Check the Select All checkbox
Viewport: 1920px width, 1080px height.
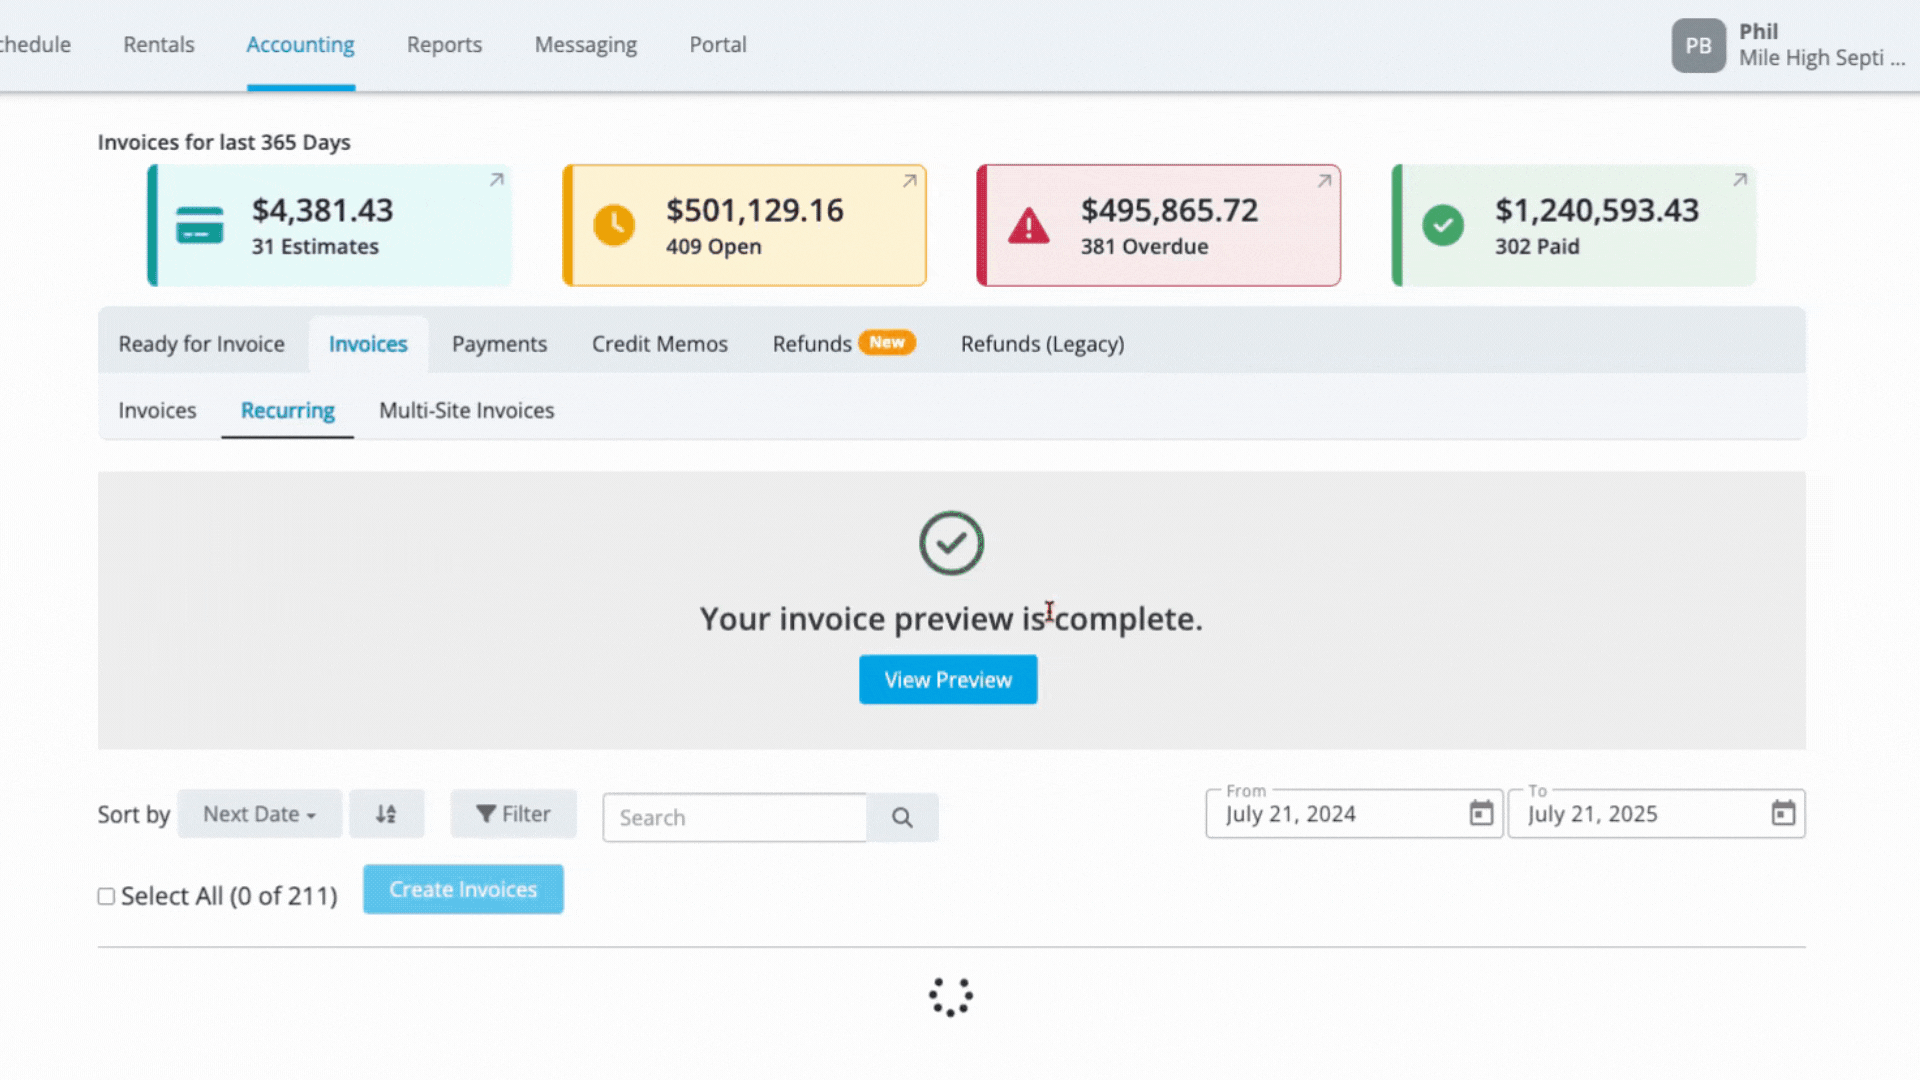(x=106, y=896)
